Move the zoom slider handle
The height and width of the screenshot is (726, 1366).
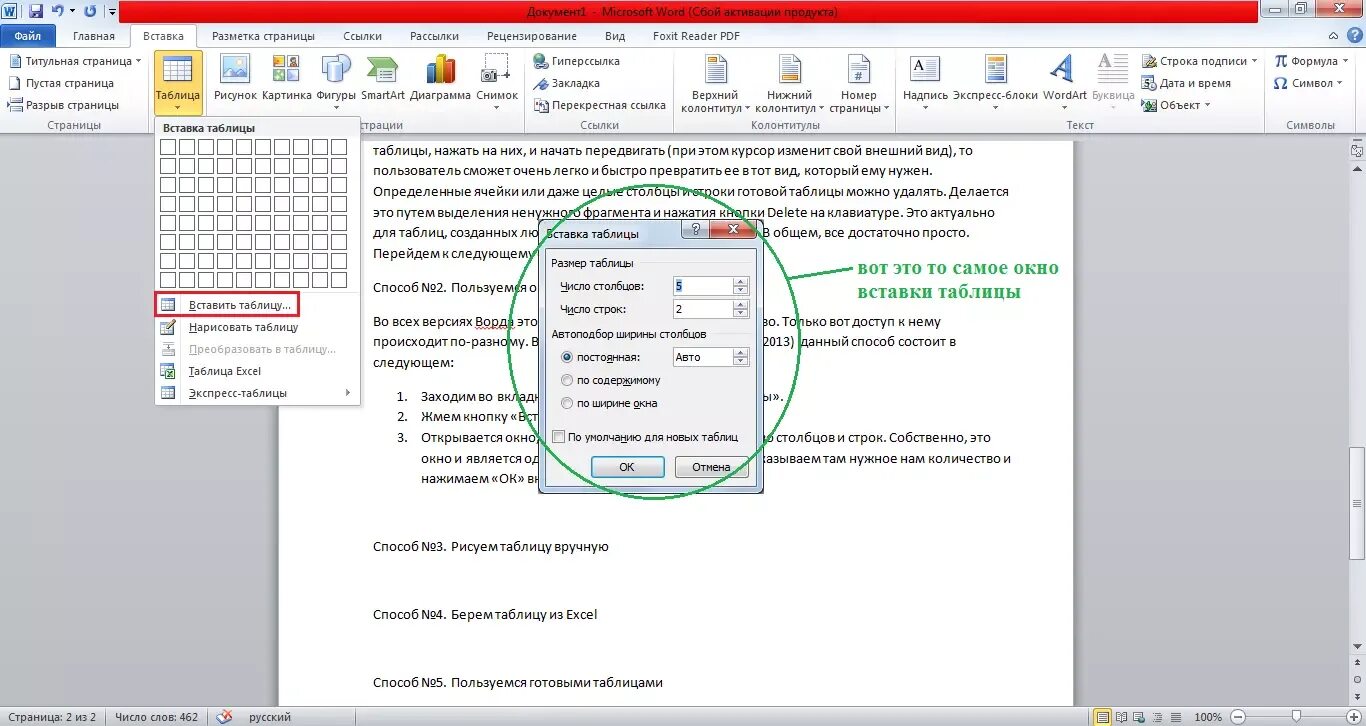tap(1296, 717)
